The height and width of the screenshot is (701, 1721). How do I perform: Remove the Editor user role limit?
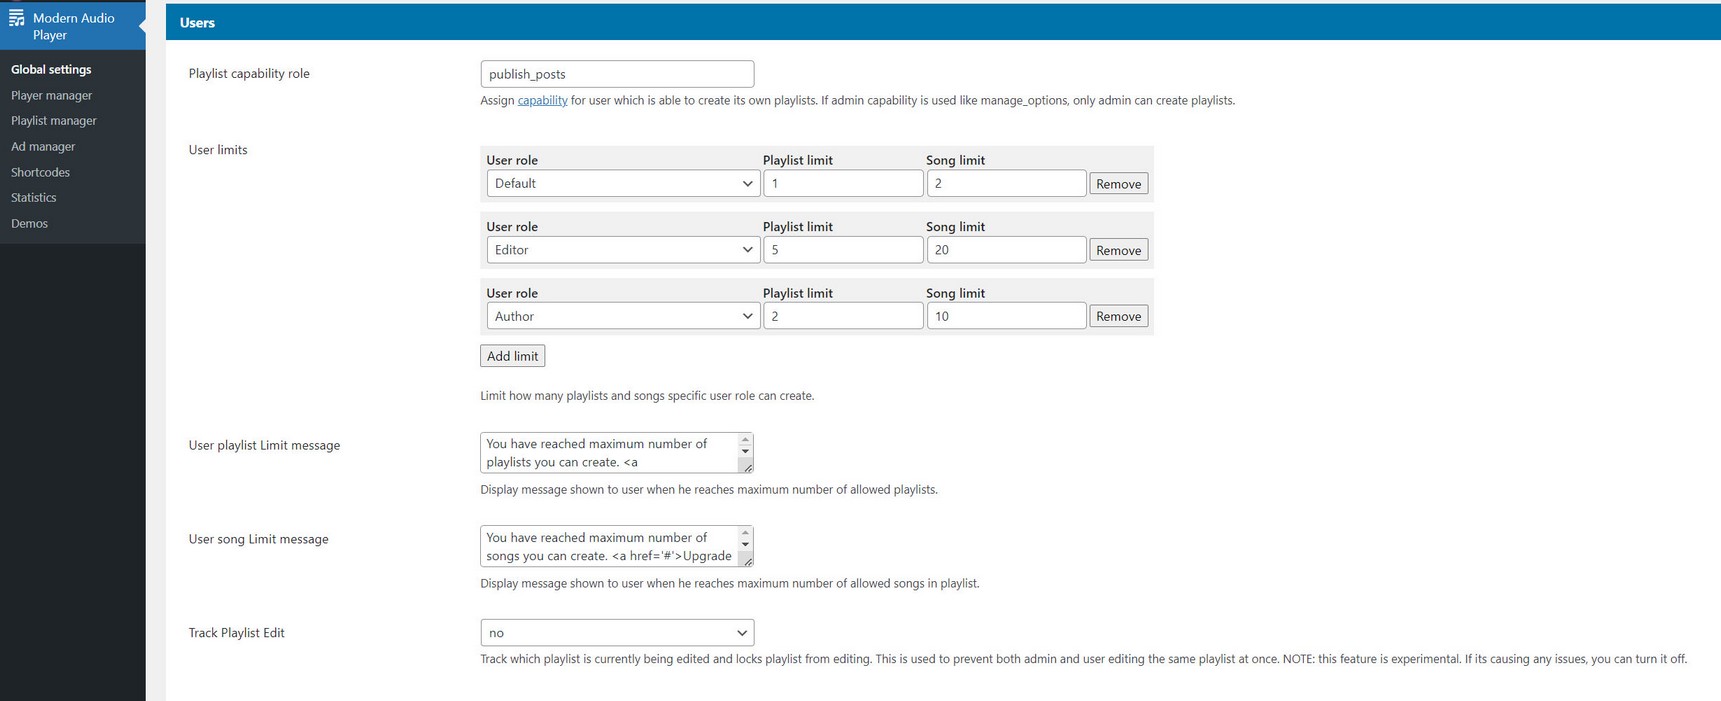pos(1118,250)
